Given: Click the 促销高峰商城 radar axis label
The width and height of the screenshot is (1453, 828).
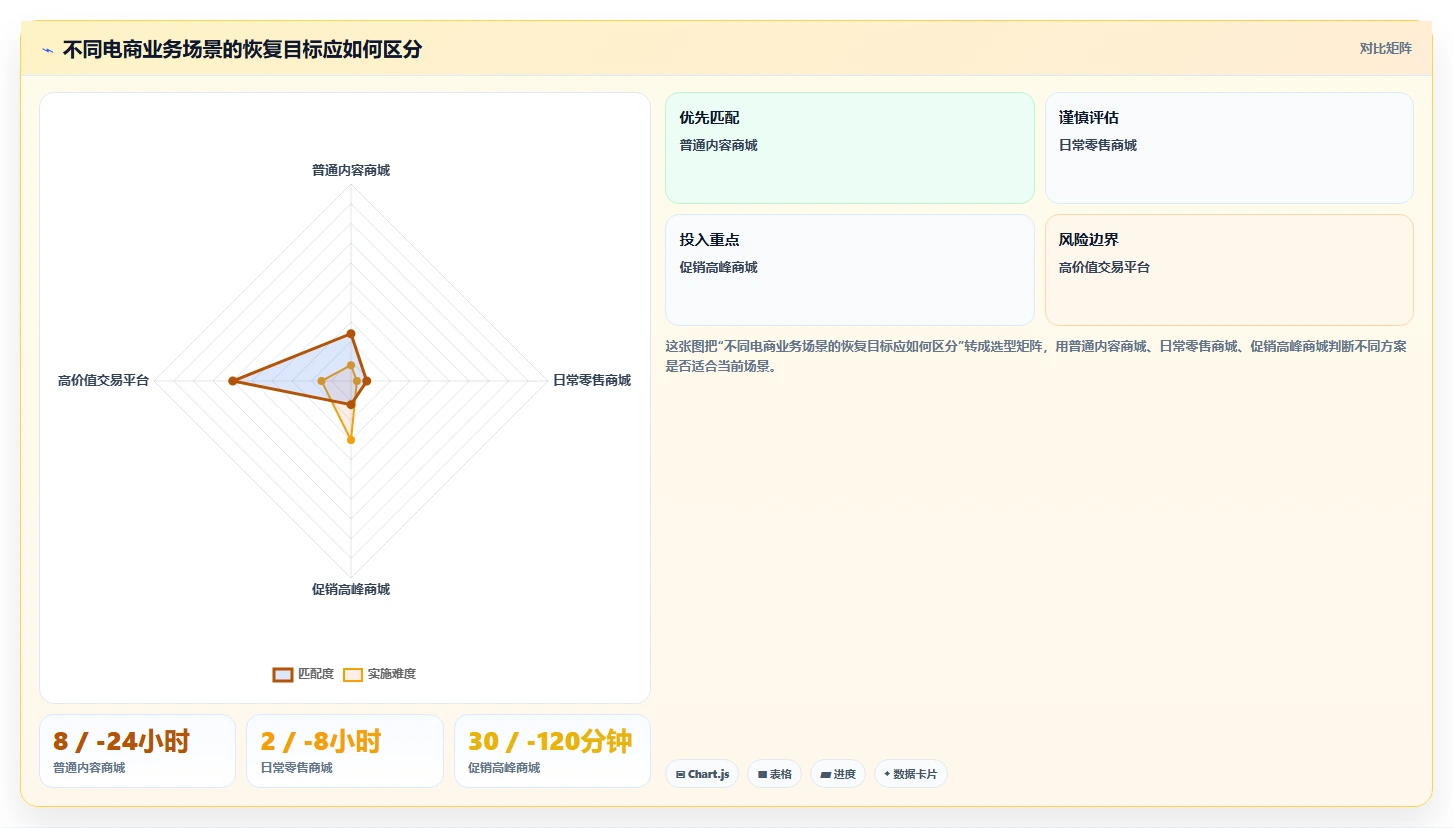Looking at the screenshot, I should click(351, 589).
